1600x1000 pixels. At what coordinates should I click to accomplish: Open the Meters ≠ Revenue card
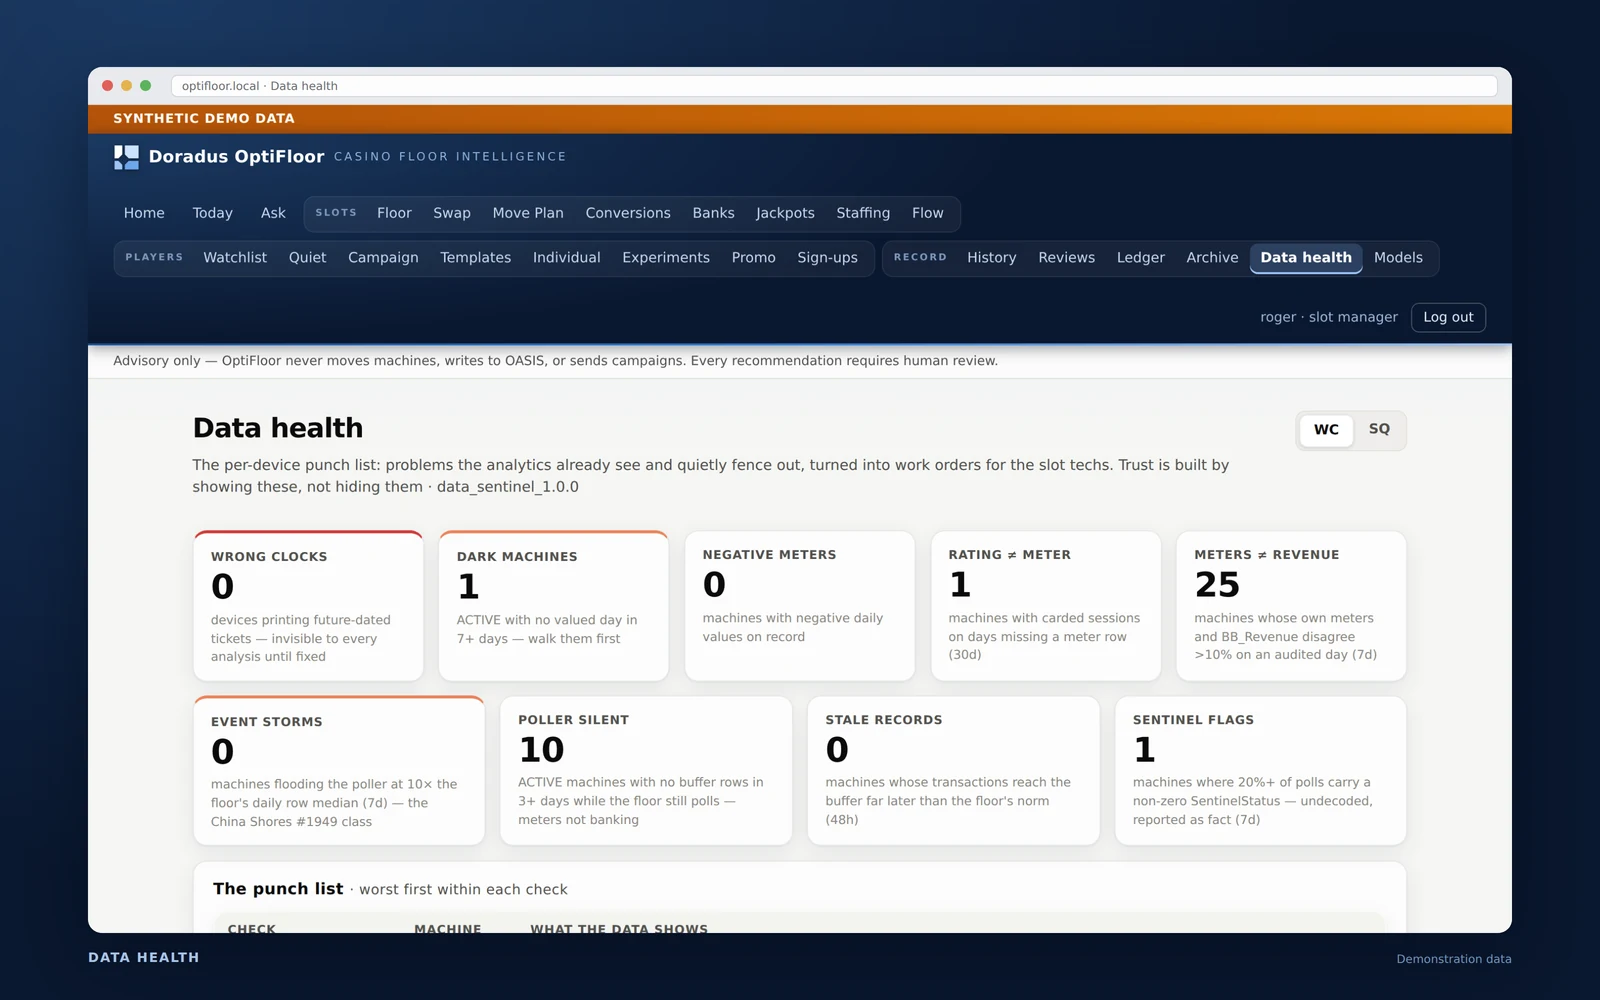coord(1291,606)
